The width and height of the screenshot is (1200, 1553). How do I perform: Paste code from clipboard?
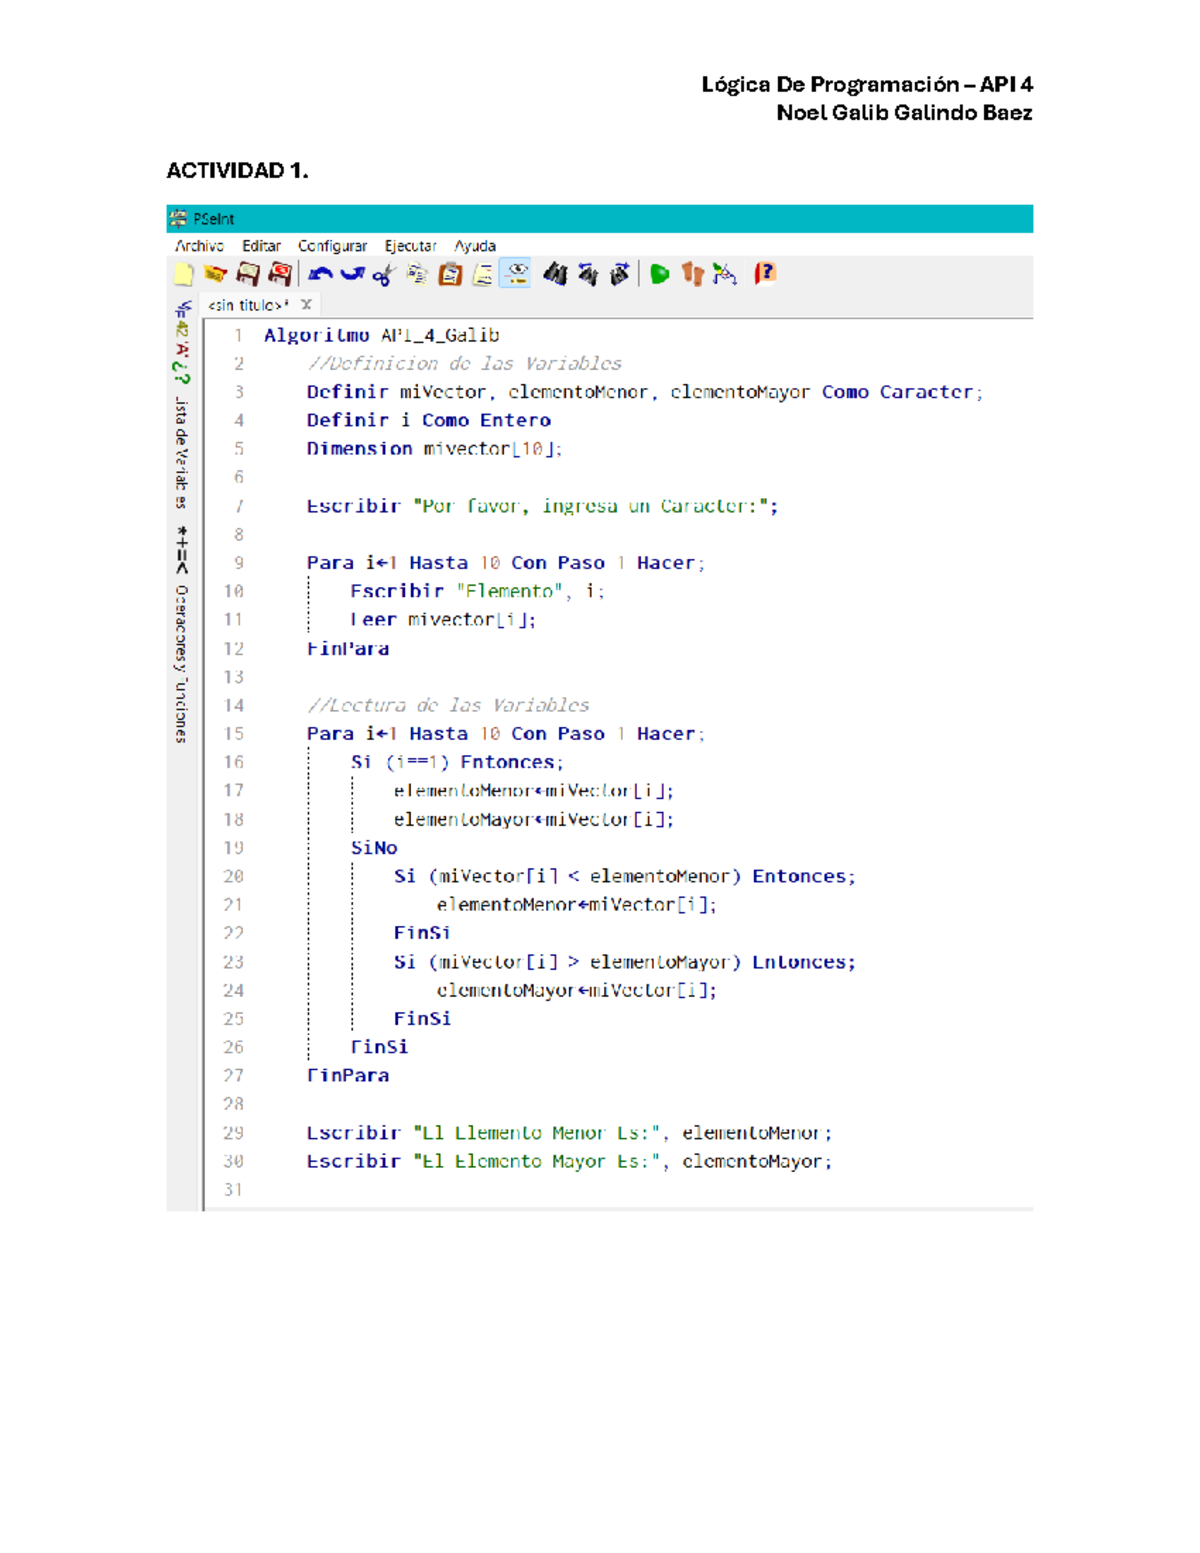[448, 274]
